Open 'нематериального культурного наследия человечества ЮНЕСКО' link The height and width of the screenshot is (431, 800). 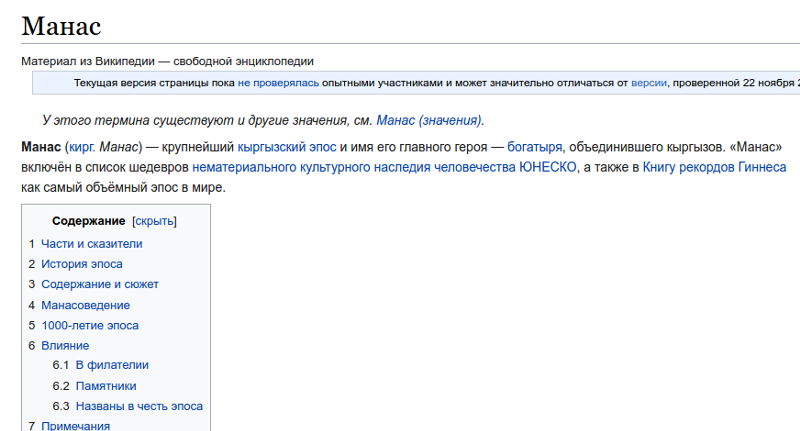pos(384,167)
